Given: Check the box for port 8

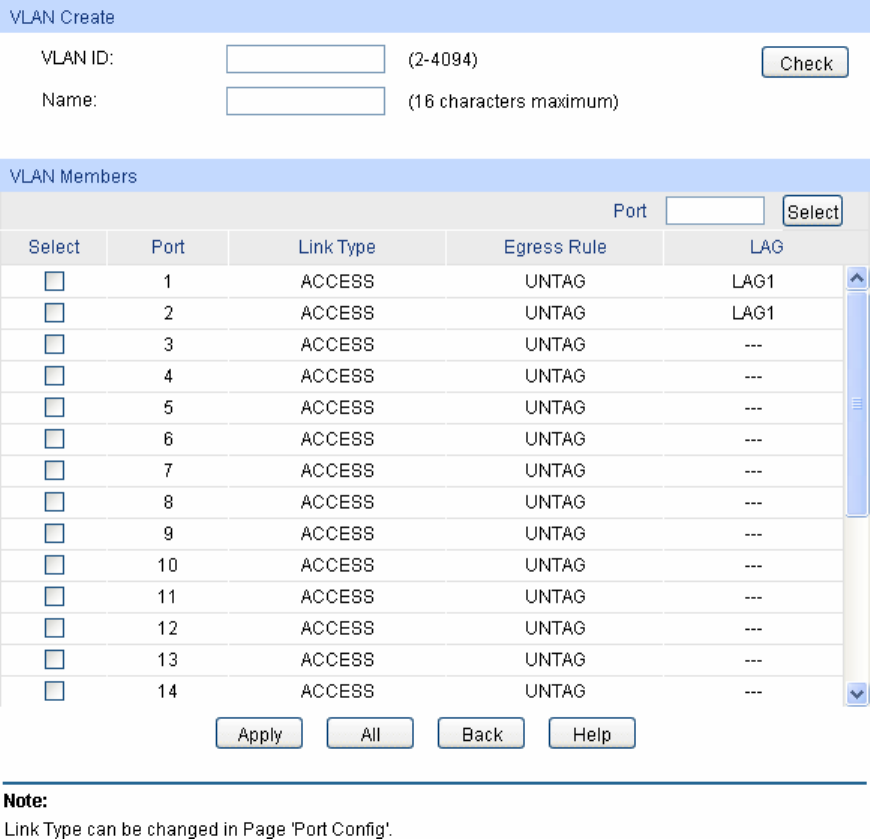Looking at the screenshot, I should (x=54, y=502).
